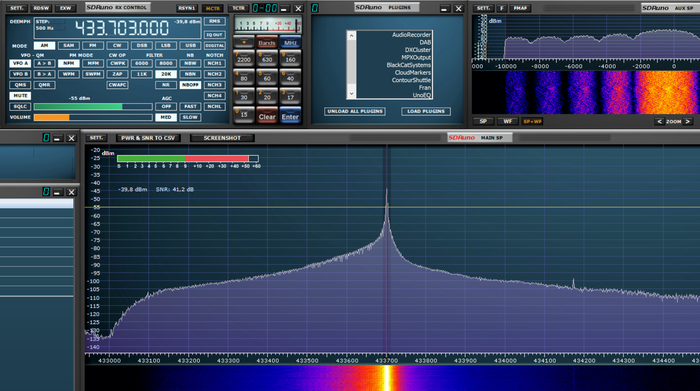Toggle notch filter NCH1
The width and height of the screenshot is (700, 391).
tap(215, 63)
